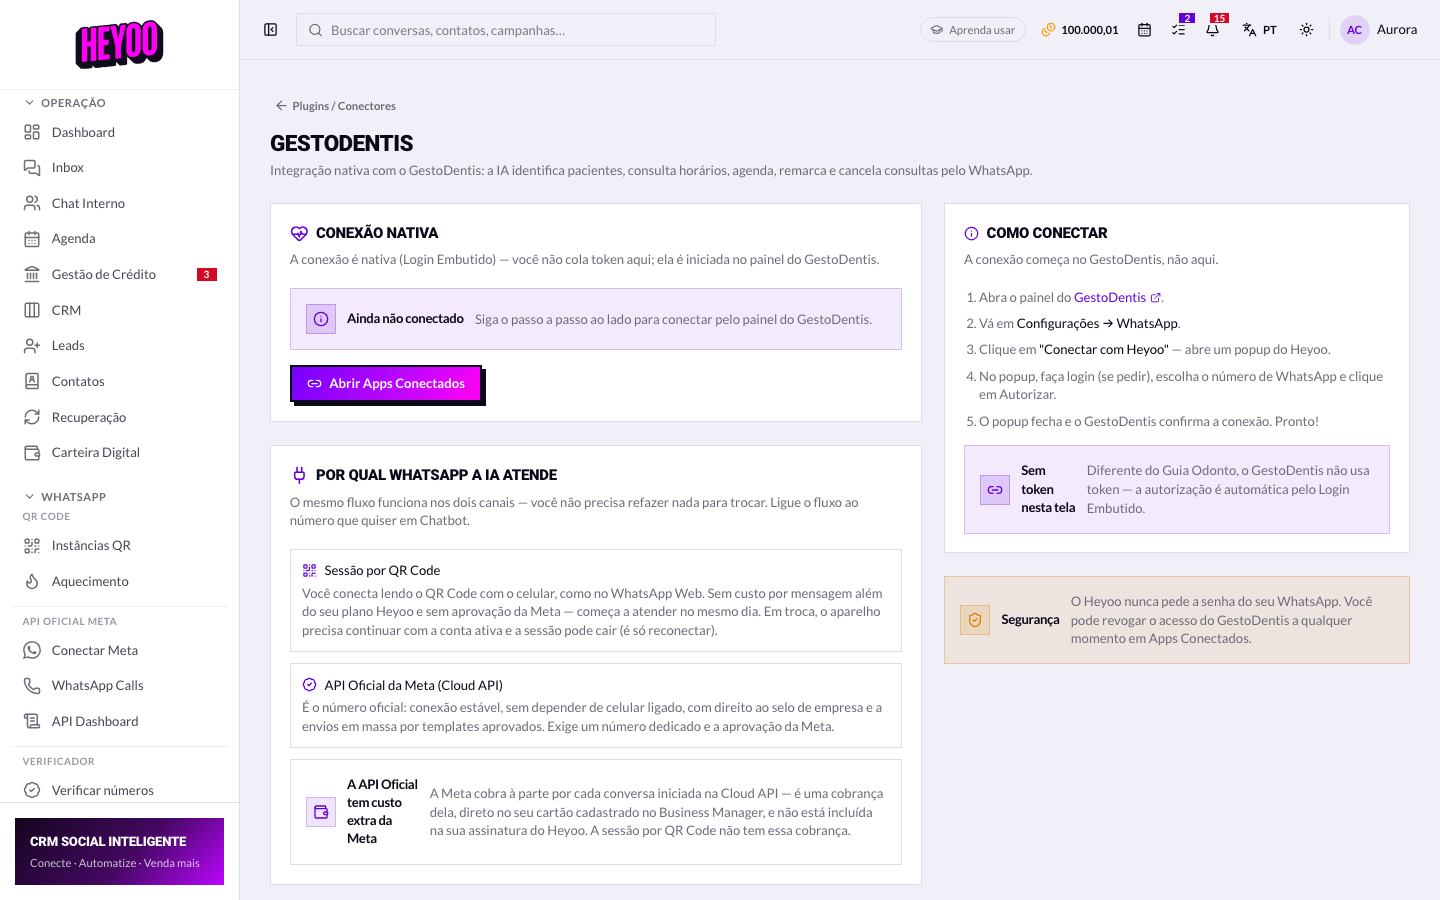Click the Contatos sidebar icon

pos(32,381)
